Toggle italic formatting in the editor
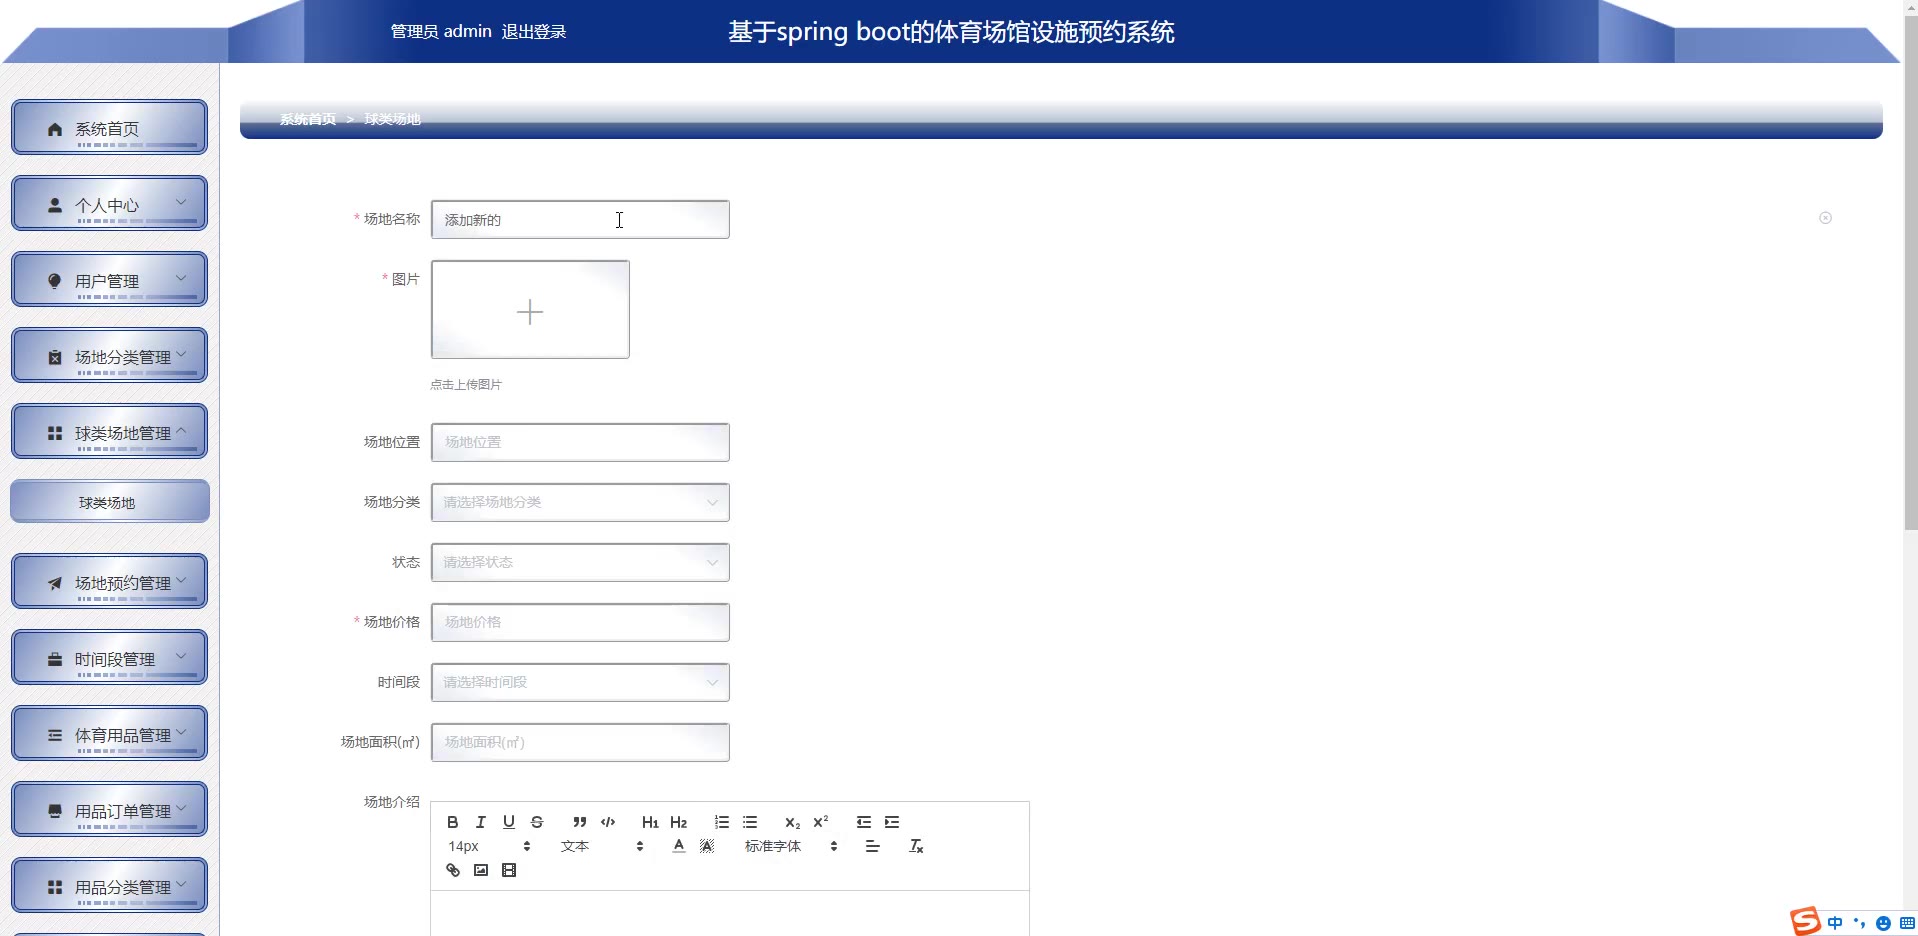The image size is (1918, 936). pyautogui.click(x=481, y=822)
